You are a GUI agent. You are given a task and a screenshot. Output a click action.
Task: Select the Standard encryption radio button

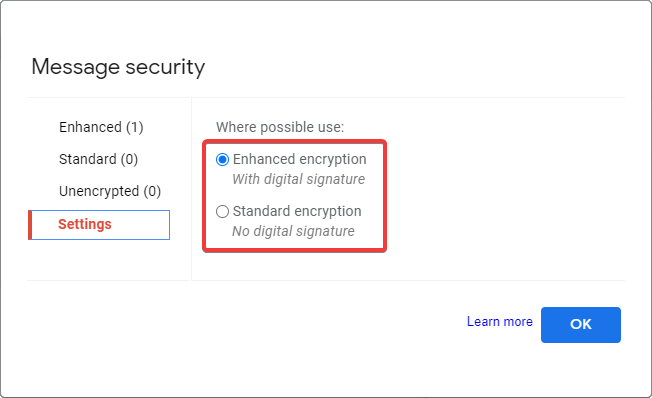click(x=222, y=211)
